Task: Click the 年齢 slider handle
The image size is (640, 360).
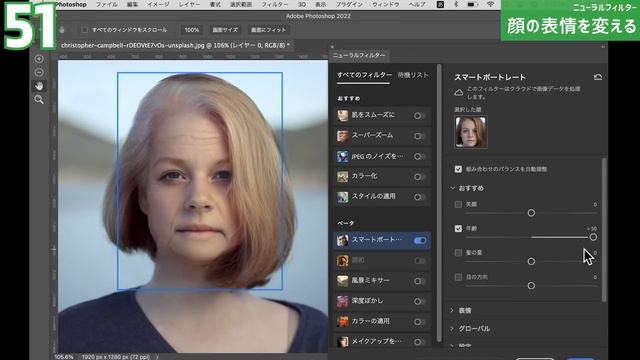Action: coord(593,237)
